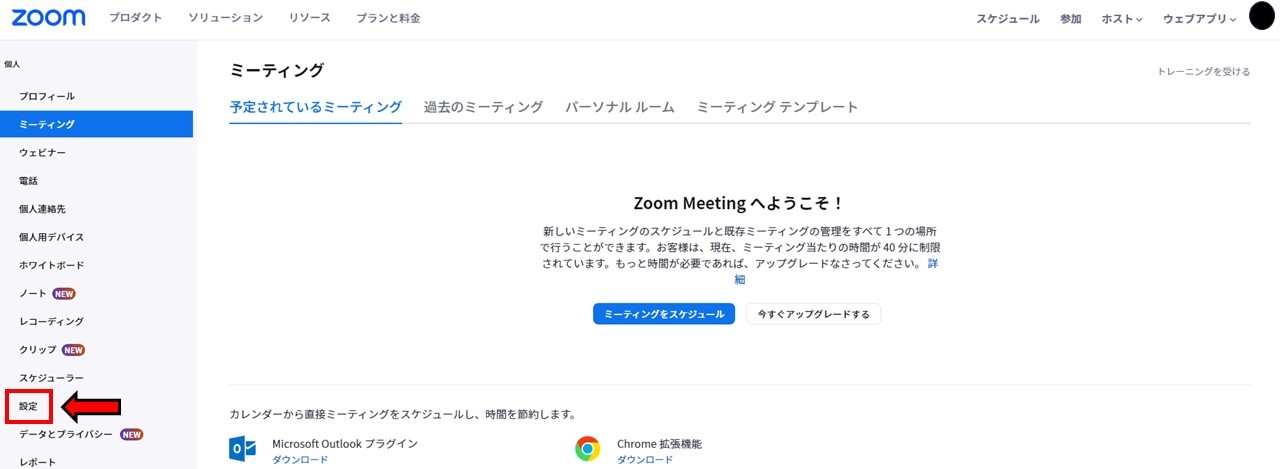Switch to 過去のミーティング tab

483,107
